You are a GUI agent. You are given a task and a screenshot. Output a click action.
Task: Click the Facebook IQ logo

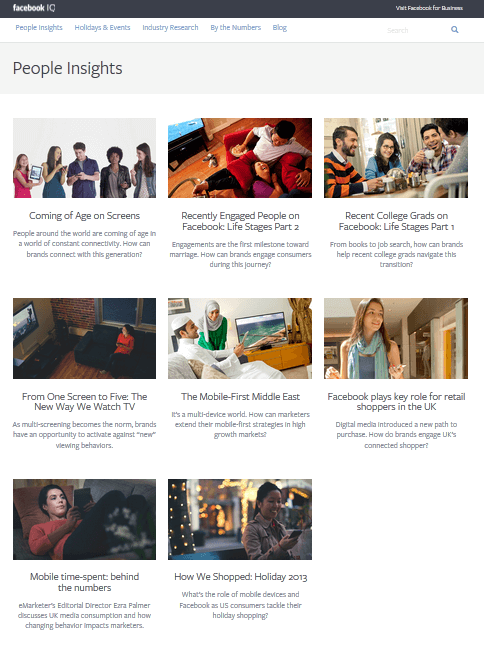click(x=34, y=8)
